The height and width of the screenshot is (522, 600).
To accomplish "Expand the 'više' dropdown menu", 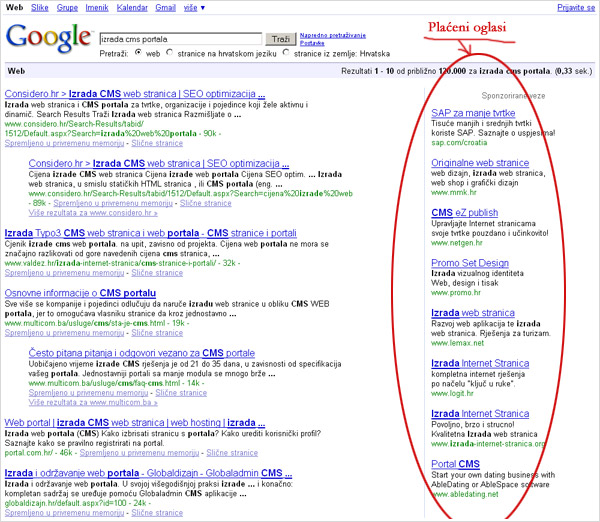I will [194, 7].
